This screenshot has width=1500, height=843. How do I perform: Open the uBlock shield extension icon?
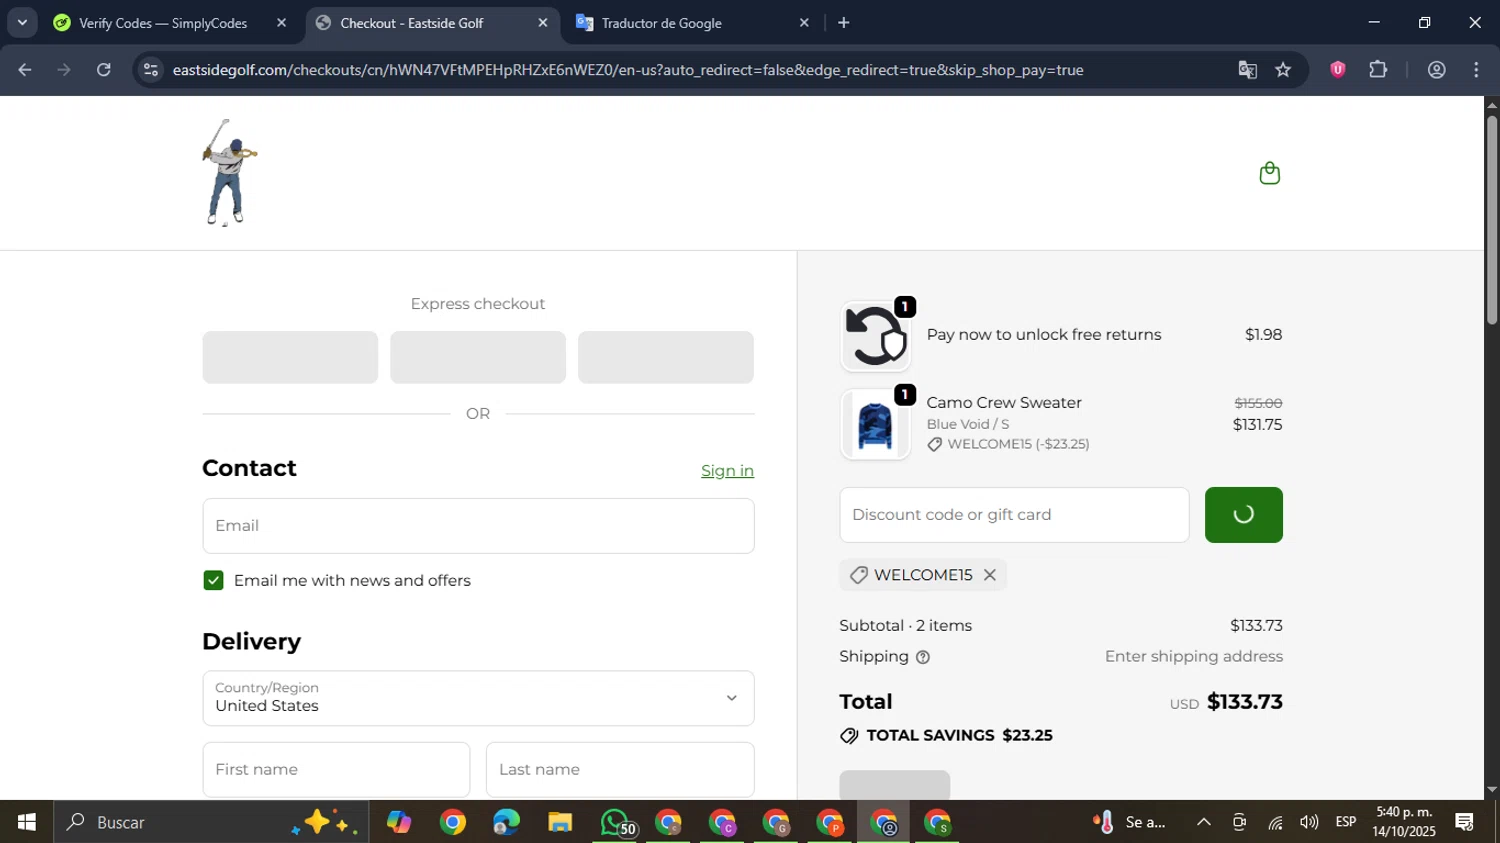tap(1337, 70)
